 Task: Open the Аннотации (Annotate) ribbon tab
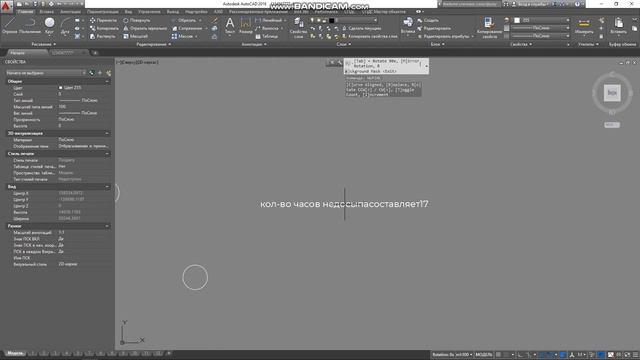click(70, 12)
